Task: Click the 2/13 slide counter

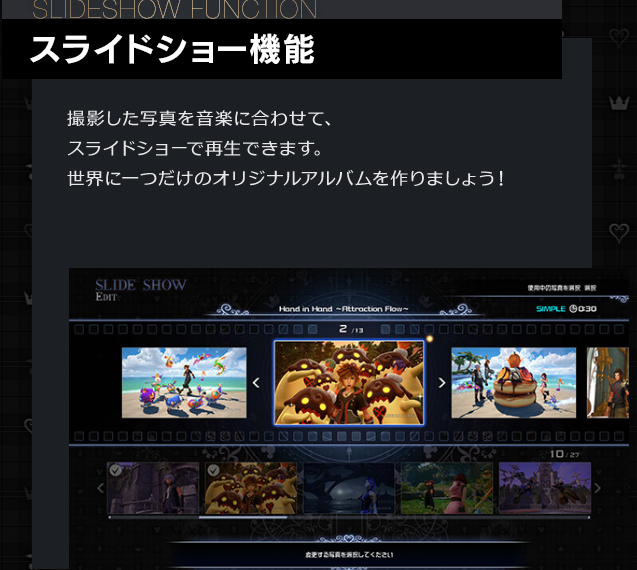Action: click(351, 329)
